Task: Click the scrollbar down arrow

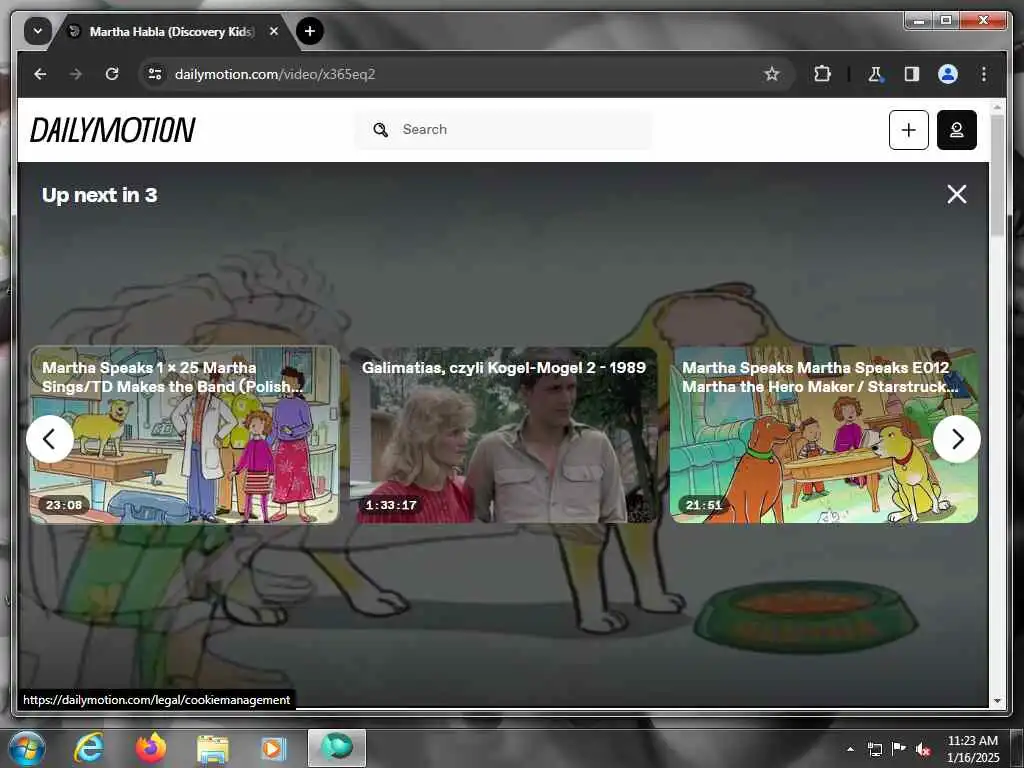Action: pos(997,700)
